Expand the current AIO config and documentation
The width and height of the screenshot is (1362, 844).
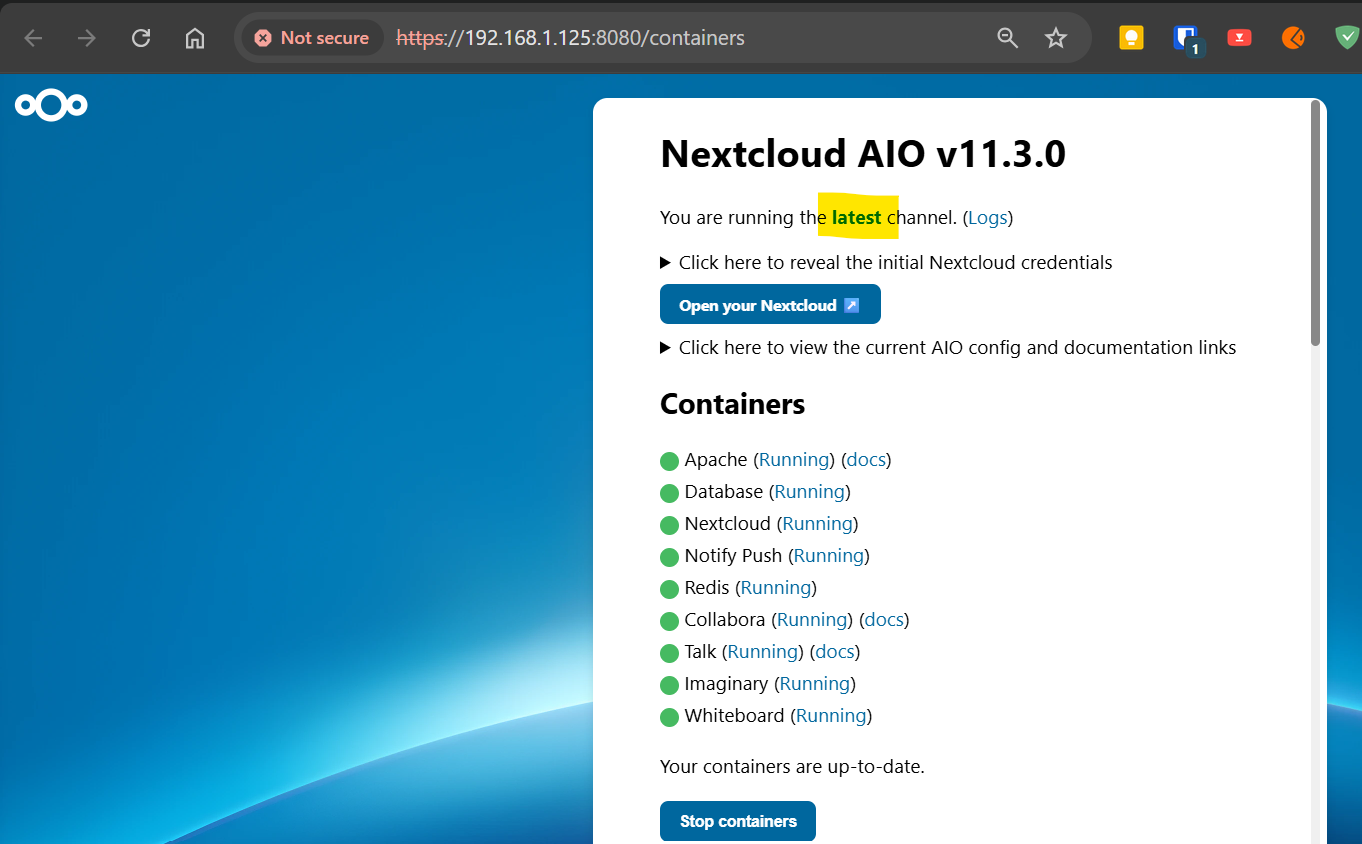tap(948, 348)
